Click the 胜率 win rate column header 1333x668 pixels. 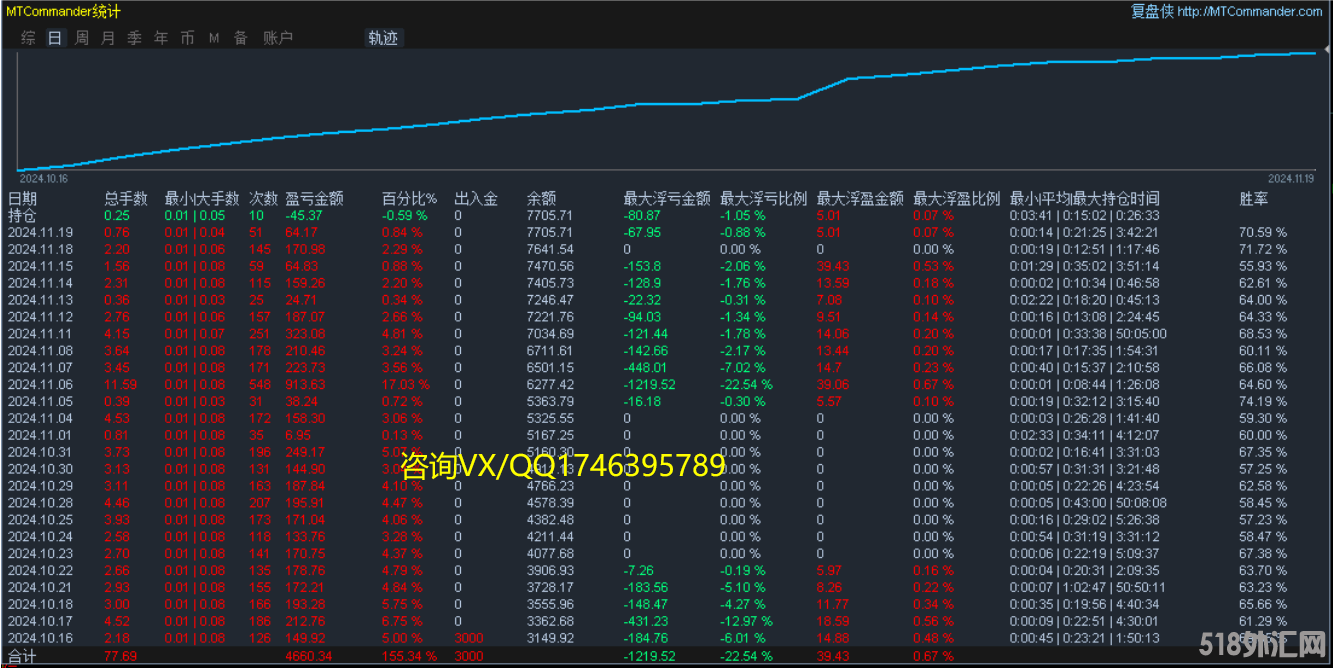click(x=1252, y=199)
